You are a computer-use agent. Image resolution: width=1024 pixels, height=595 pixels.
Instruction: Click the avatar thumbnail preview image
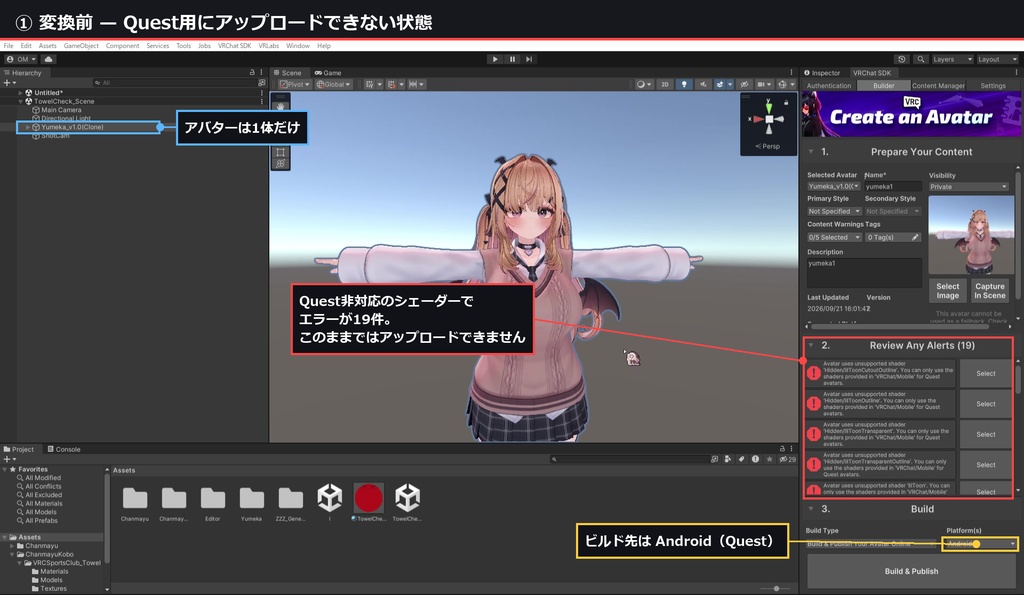click(970, 235)
